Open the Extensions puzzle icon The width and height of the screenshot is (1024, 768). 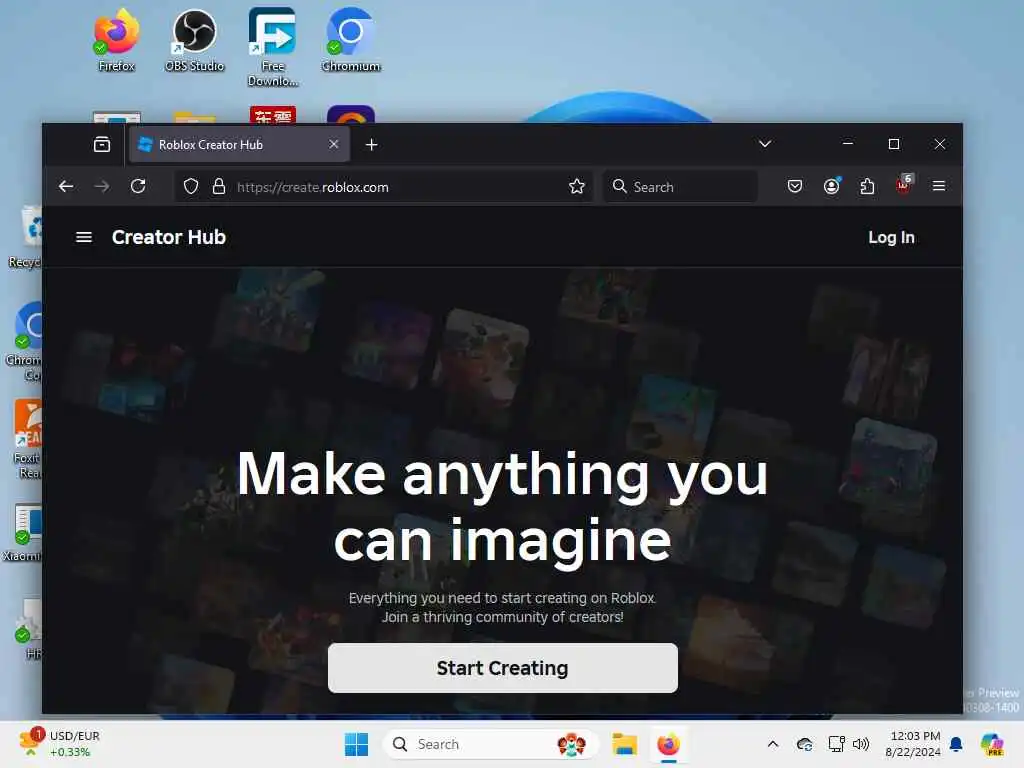(867, 187)
